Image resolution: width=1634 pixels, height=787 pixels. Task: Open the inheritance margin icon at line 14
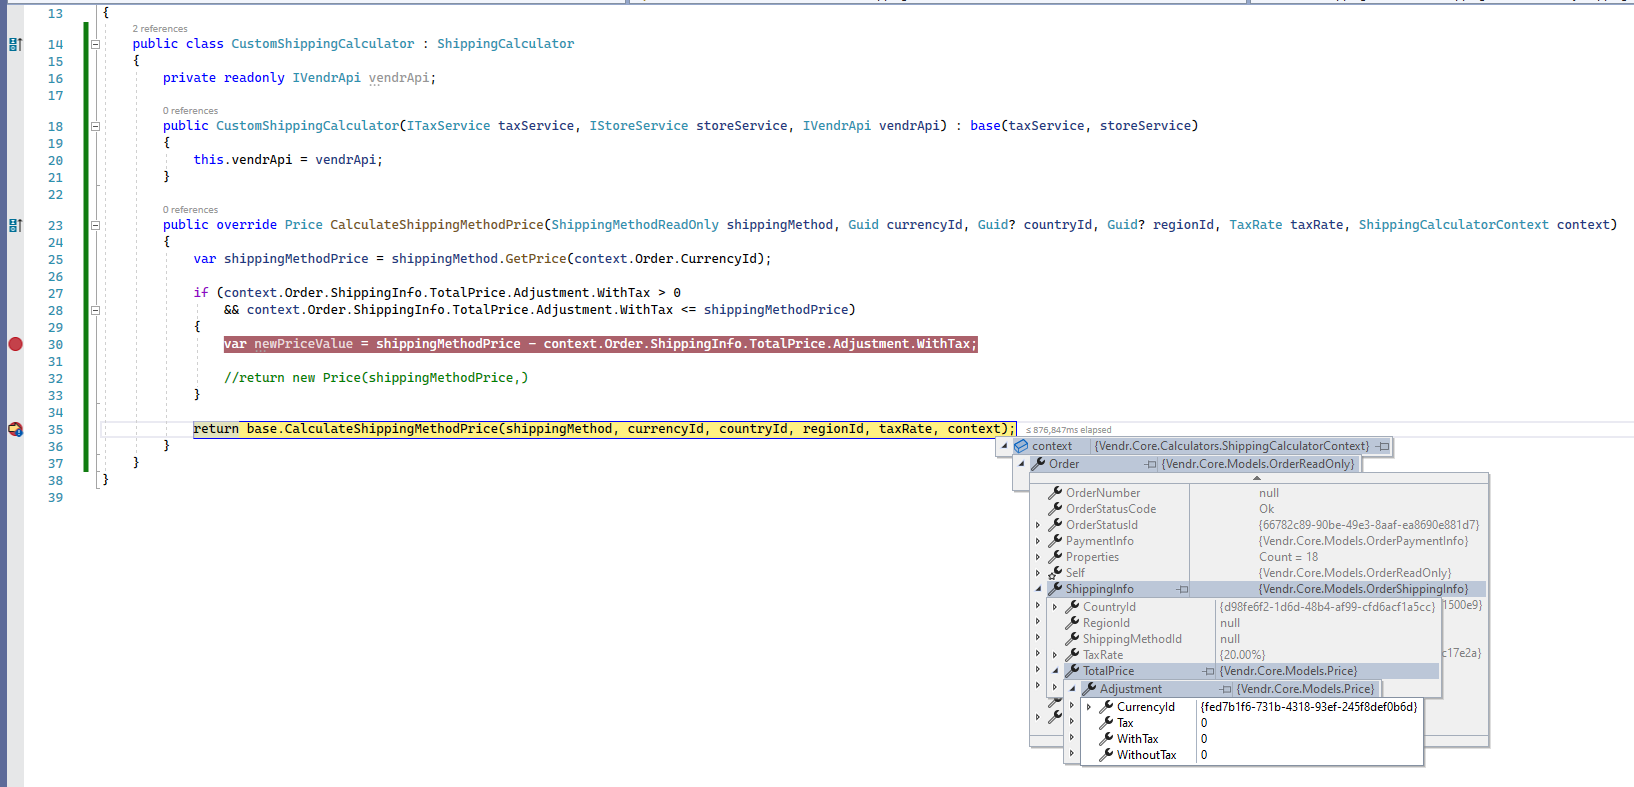click(15, 44)
